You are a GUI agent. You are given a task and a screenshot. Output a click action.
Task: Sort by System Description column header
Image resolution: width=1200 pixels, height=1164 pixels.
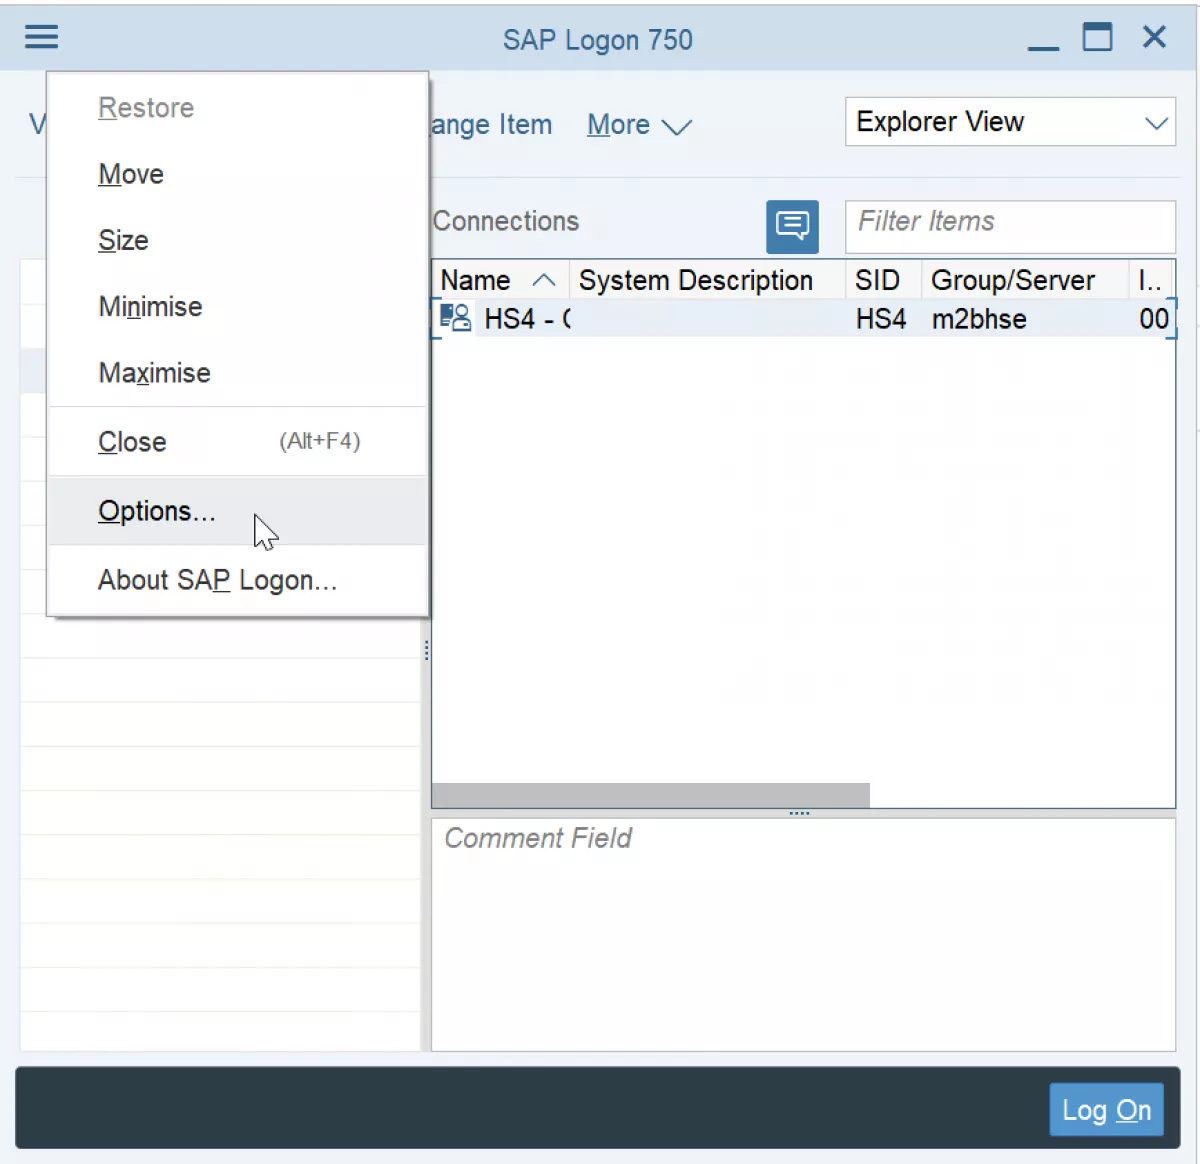tap(707, 280)
